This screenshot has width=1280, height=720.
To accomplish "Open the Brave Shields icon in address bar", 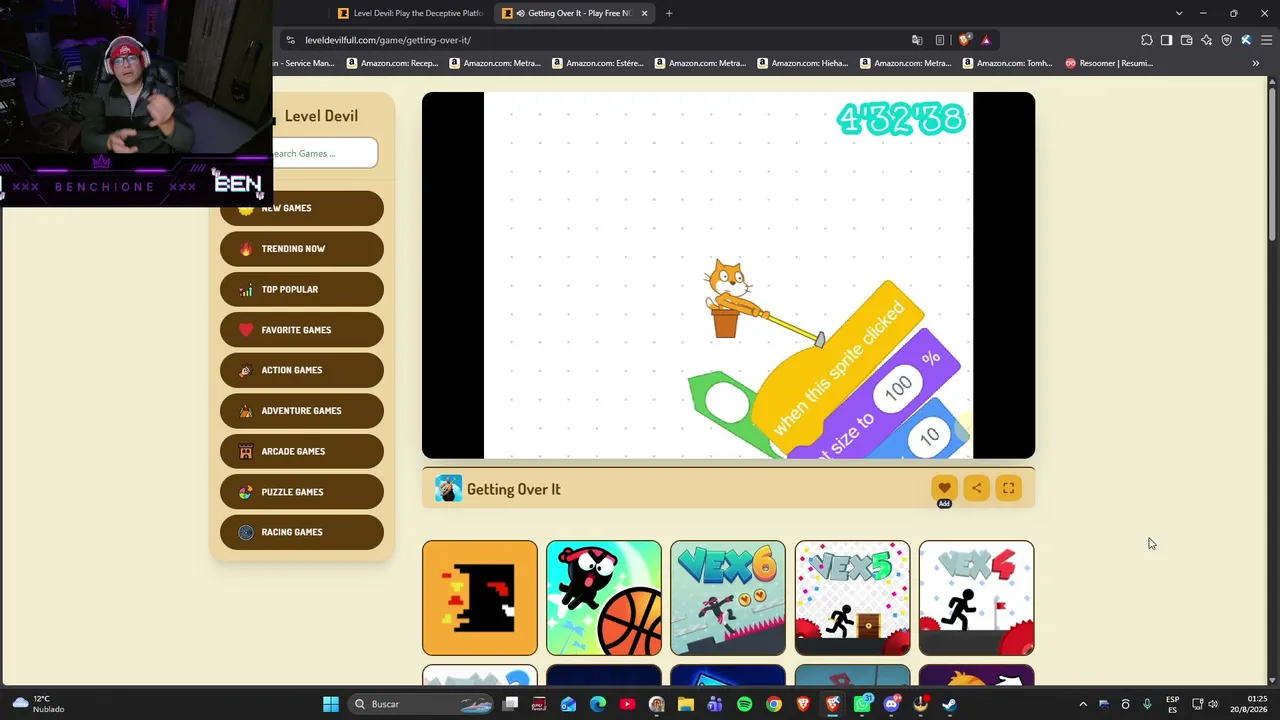I will point(964,40).
